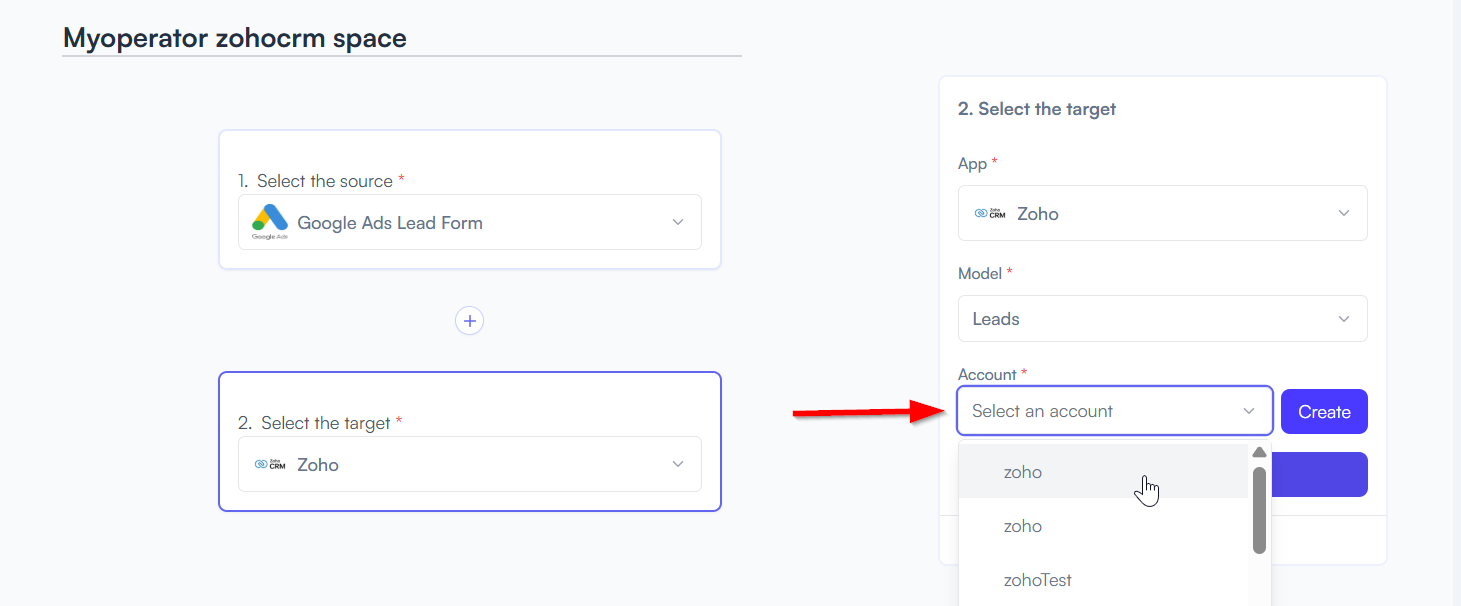This screenshot has width=1461, height=606.
Task: Click the Myoperator zohocrm space title
Action: 235,38
